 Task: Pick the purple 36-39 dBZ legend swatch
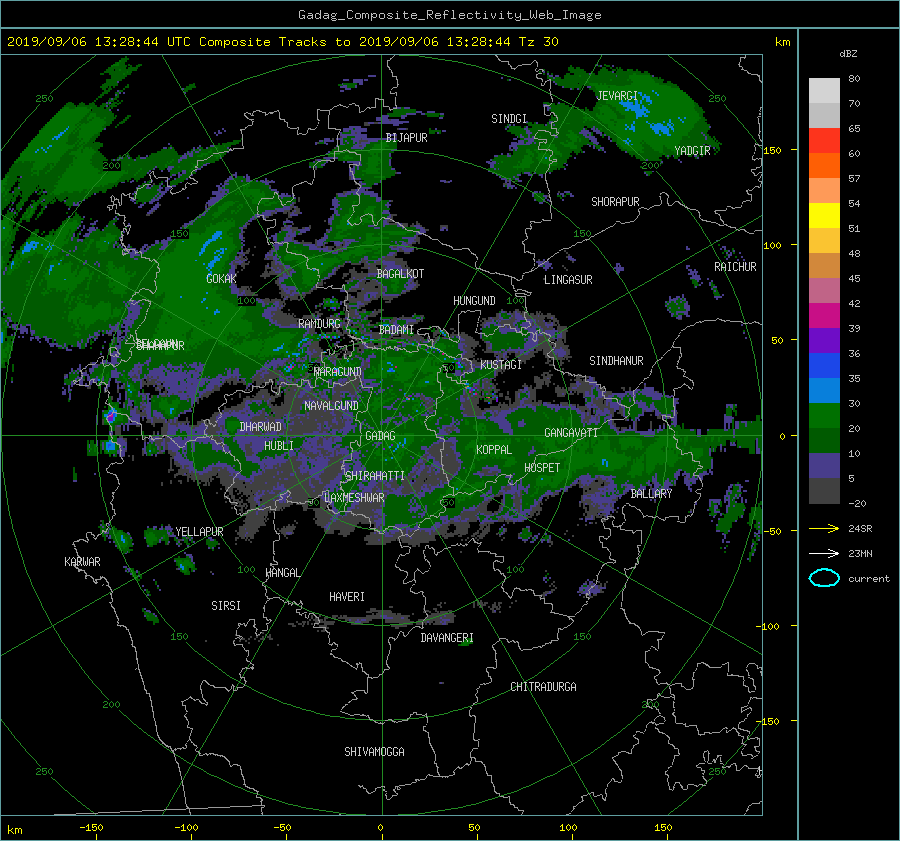coord(824,341)
